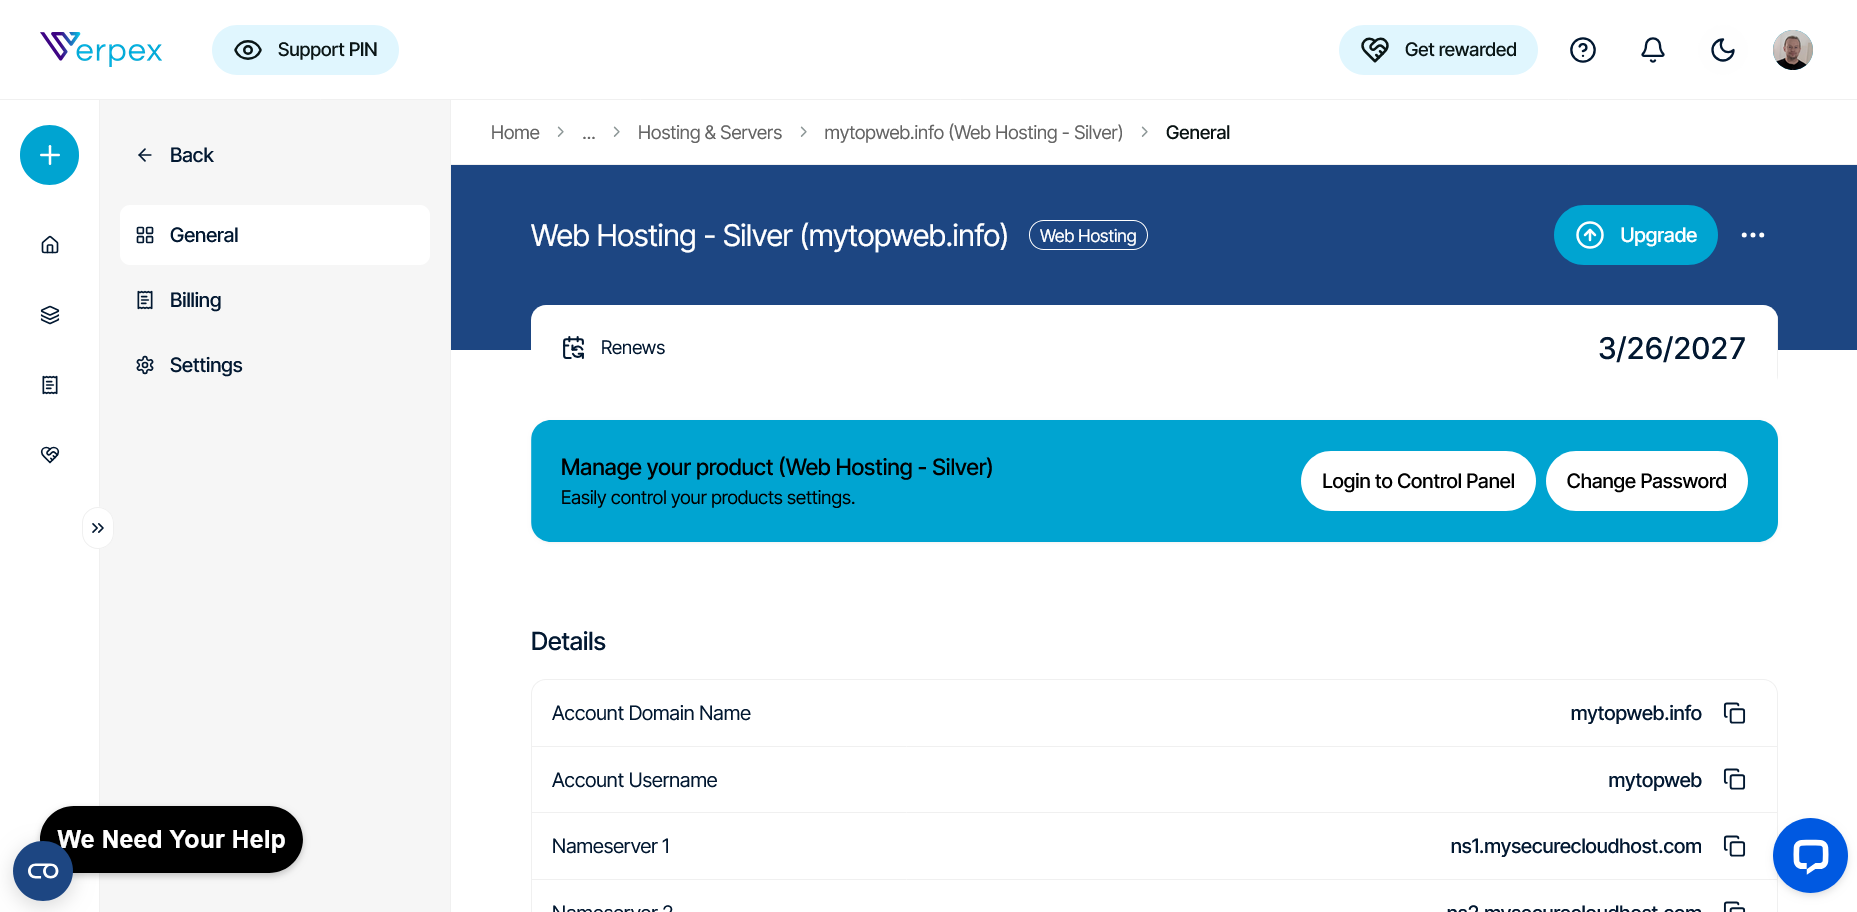
Task: Open the Get rewarded program
Action: click(1438, 50)
